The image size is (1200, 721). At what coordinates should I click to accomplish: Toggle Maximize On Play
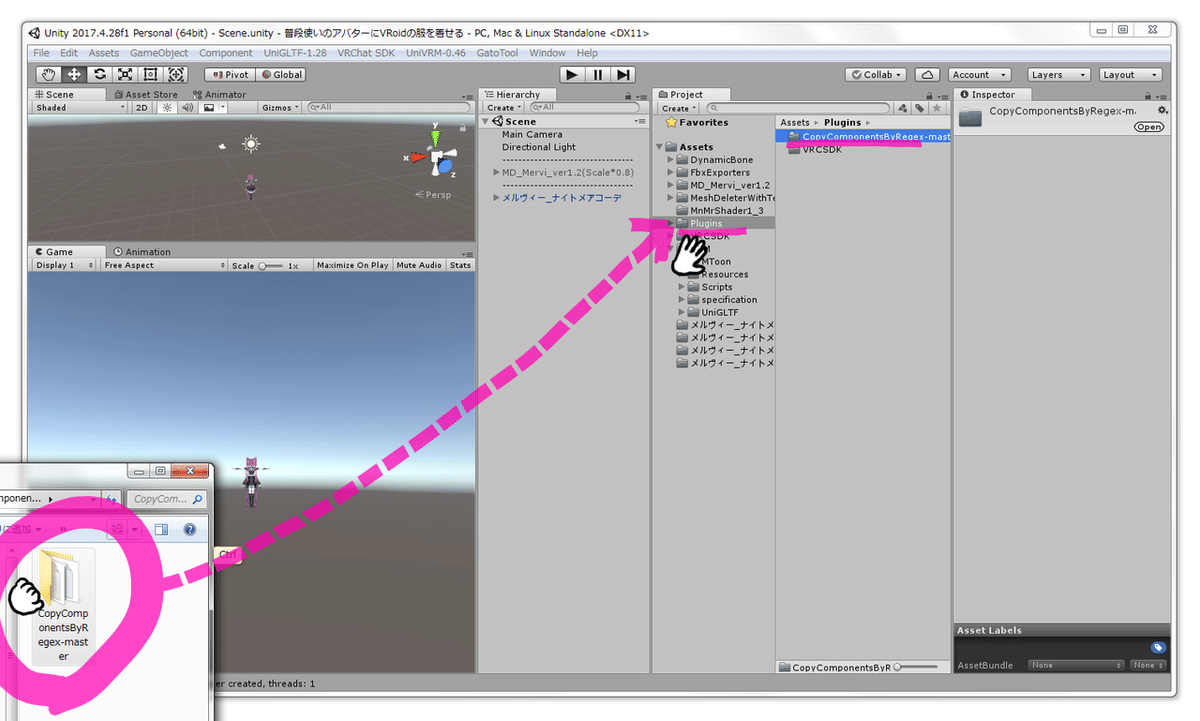click(x=352, y=265)
